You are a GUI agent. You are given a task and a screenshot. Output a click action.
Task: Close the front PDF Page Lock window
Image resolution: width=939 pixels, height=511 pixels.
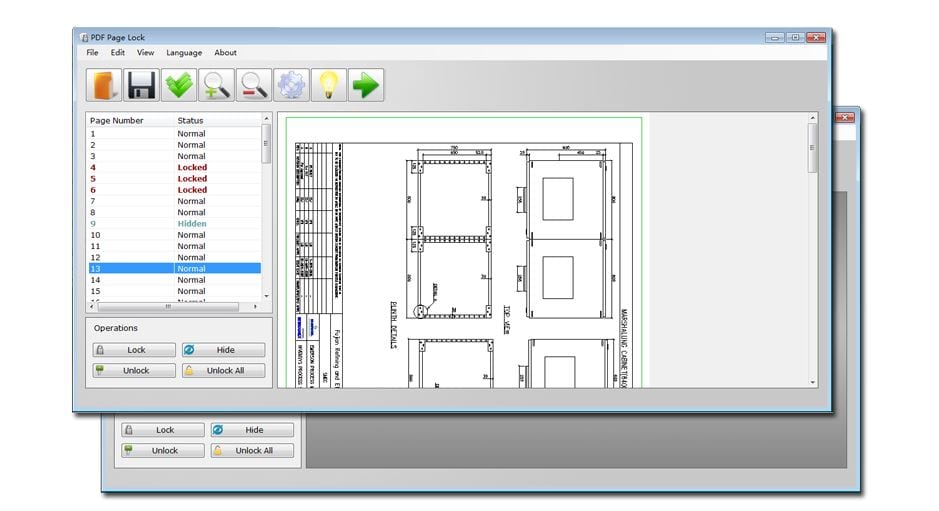(816, 37)
